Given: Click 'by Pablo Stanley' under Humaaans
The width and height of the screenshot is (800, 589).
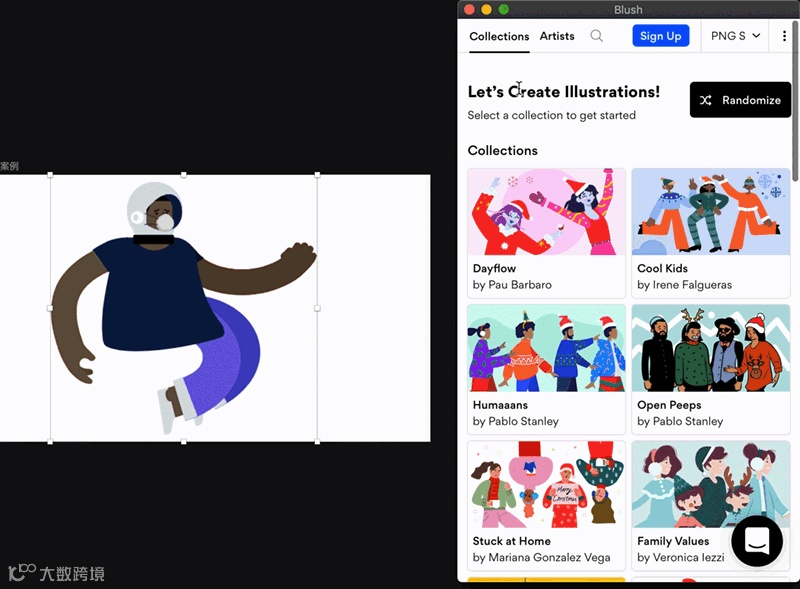Looking at the screenshot, I should point(515,422).
